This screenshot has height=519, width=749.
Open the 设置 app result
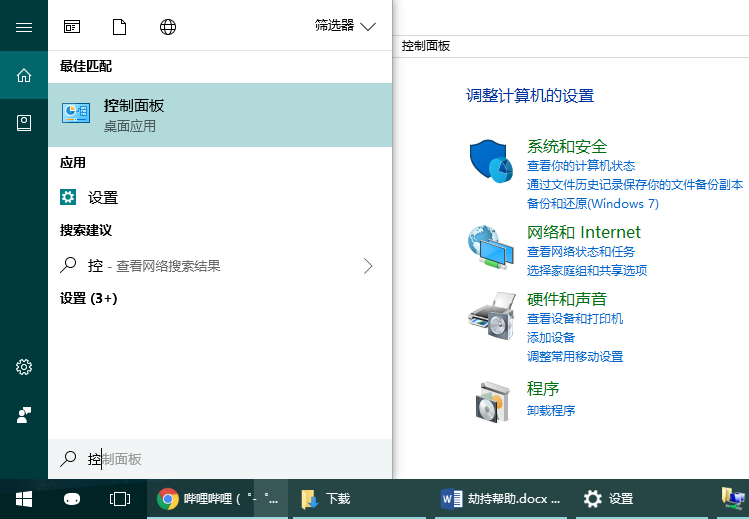220,197
